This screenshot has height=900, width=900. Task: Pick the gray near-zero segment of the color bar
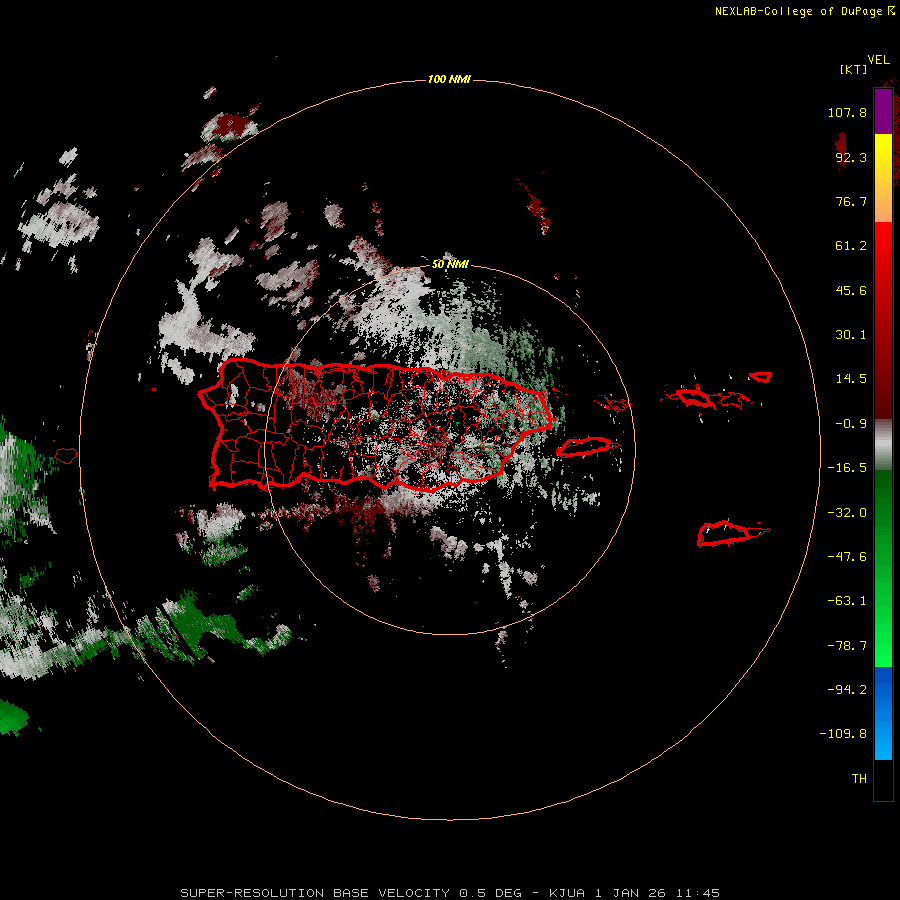pyautogui.click(x=883, y=445)
